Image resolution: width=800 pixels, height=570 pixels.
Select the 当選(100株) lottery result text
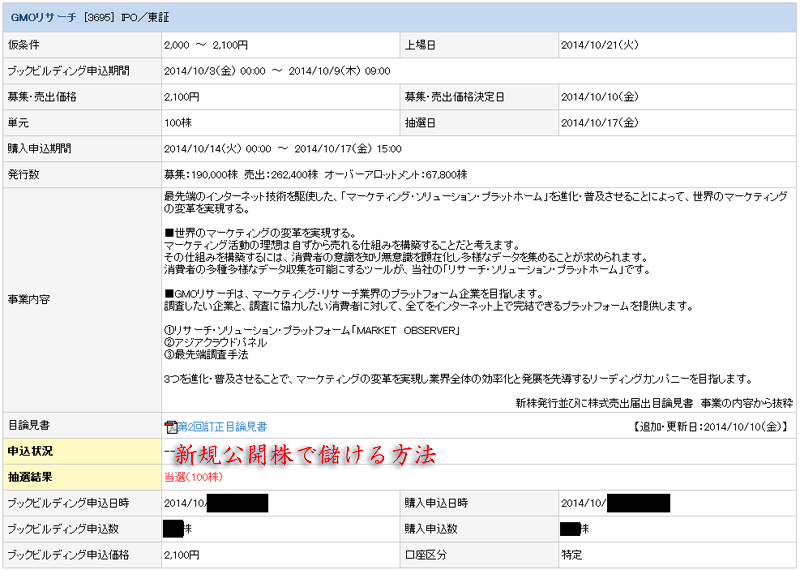(193, 477)
